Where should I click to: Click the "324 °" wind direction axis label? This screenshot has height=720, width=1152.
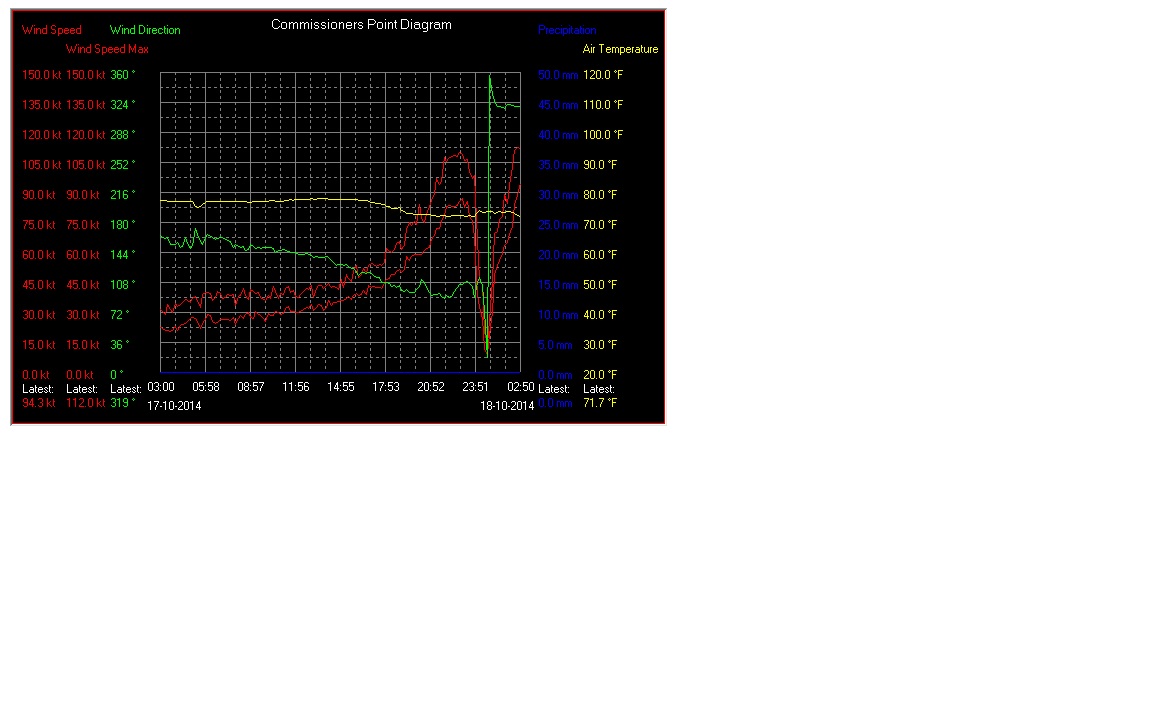coord(123,105)
